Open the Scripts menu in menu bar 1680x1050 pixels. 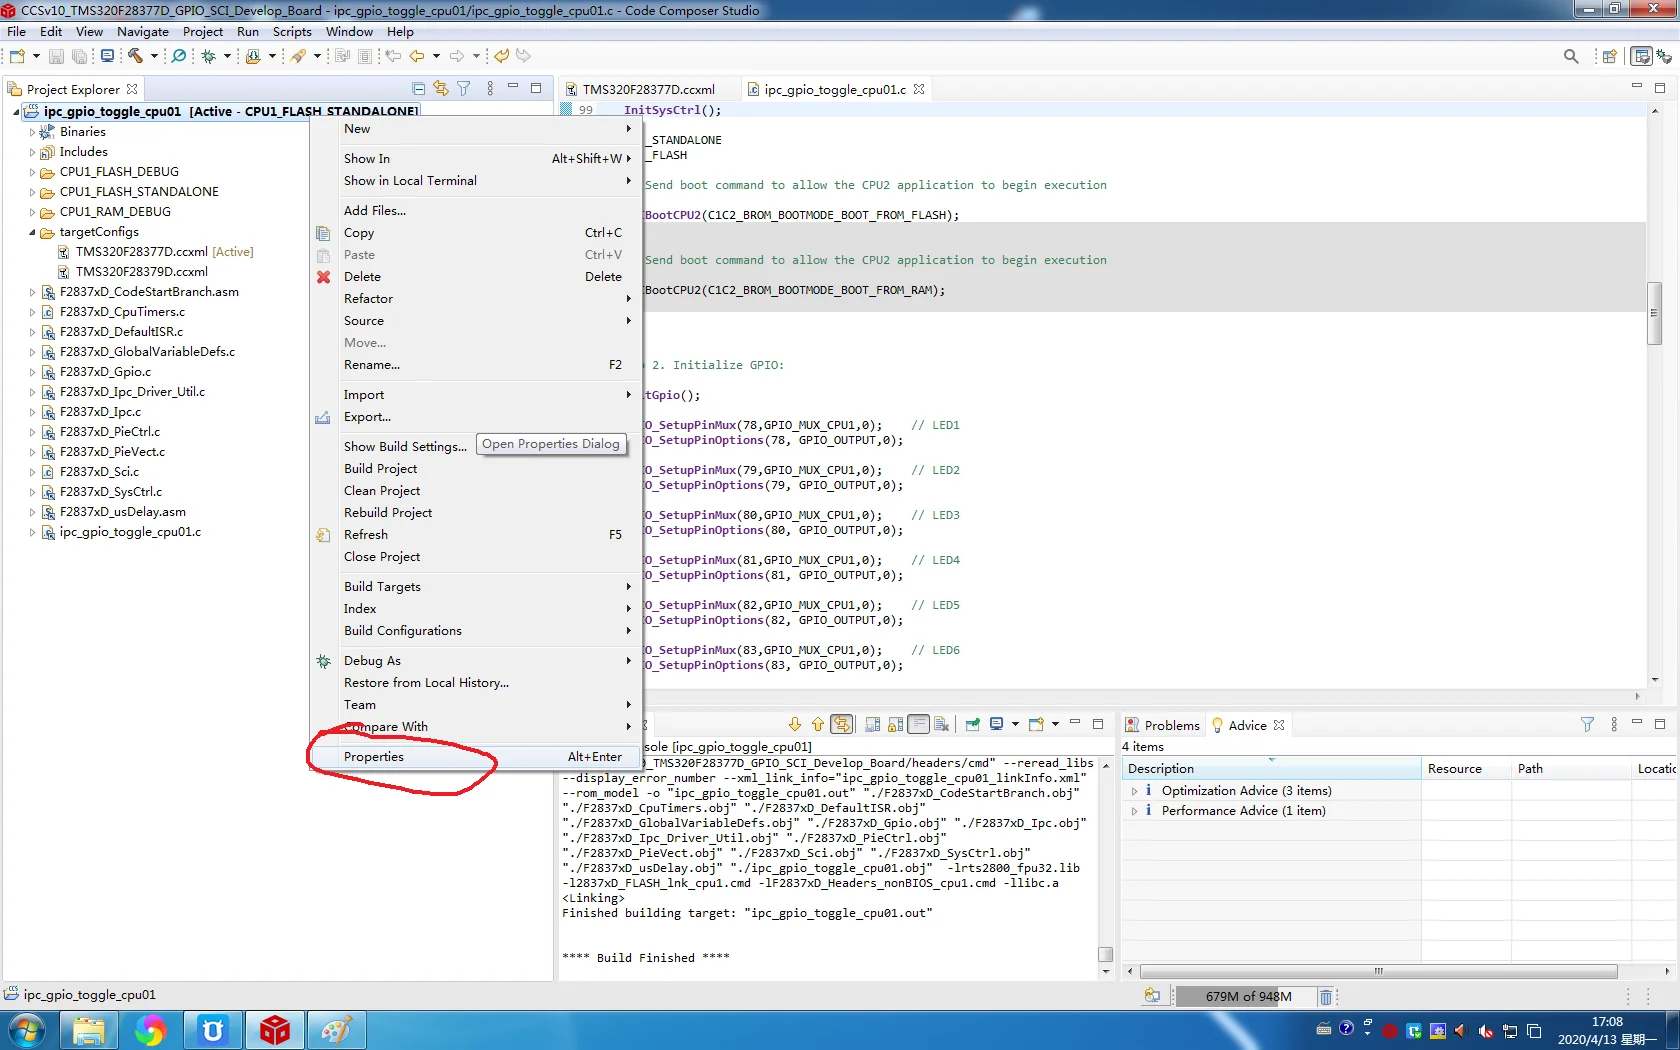(x=292, y=32)
